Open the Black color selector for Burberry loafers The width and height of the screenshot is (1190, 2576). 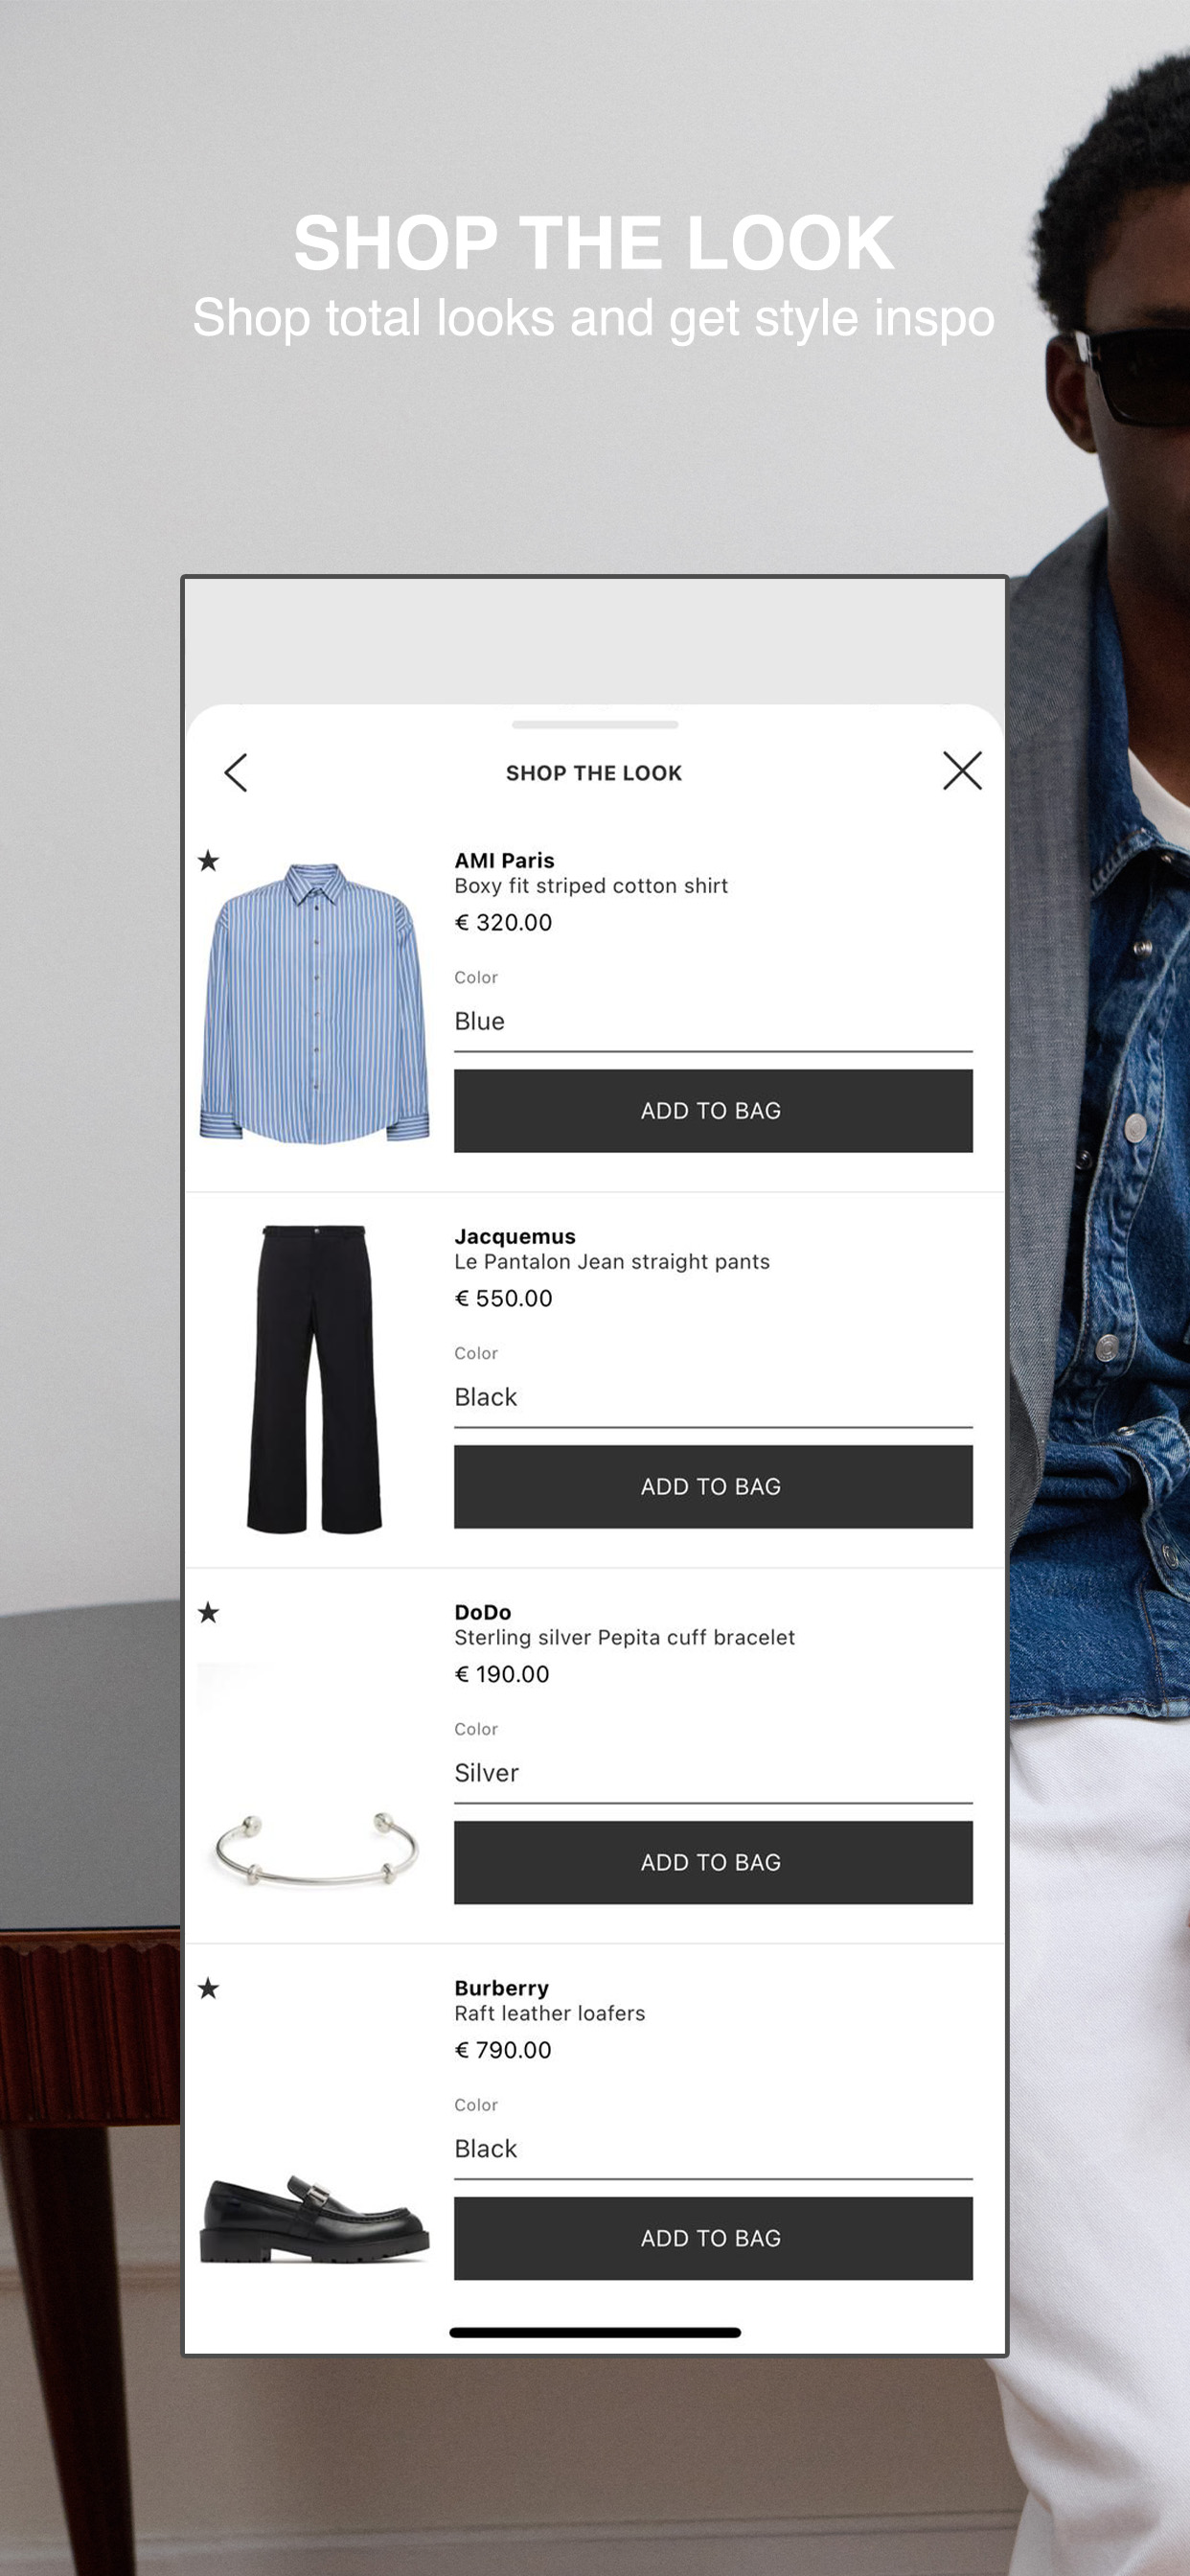pos(713,2150)
